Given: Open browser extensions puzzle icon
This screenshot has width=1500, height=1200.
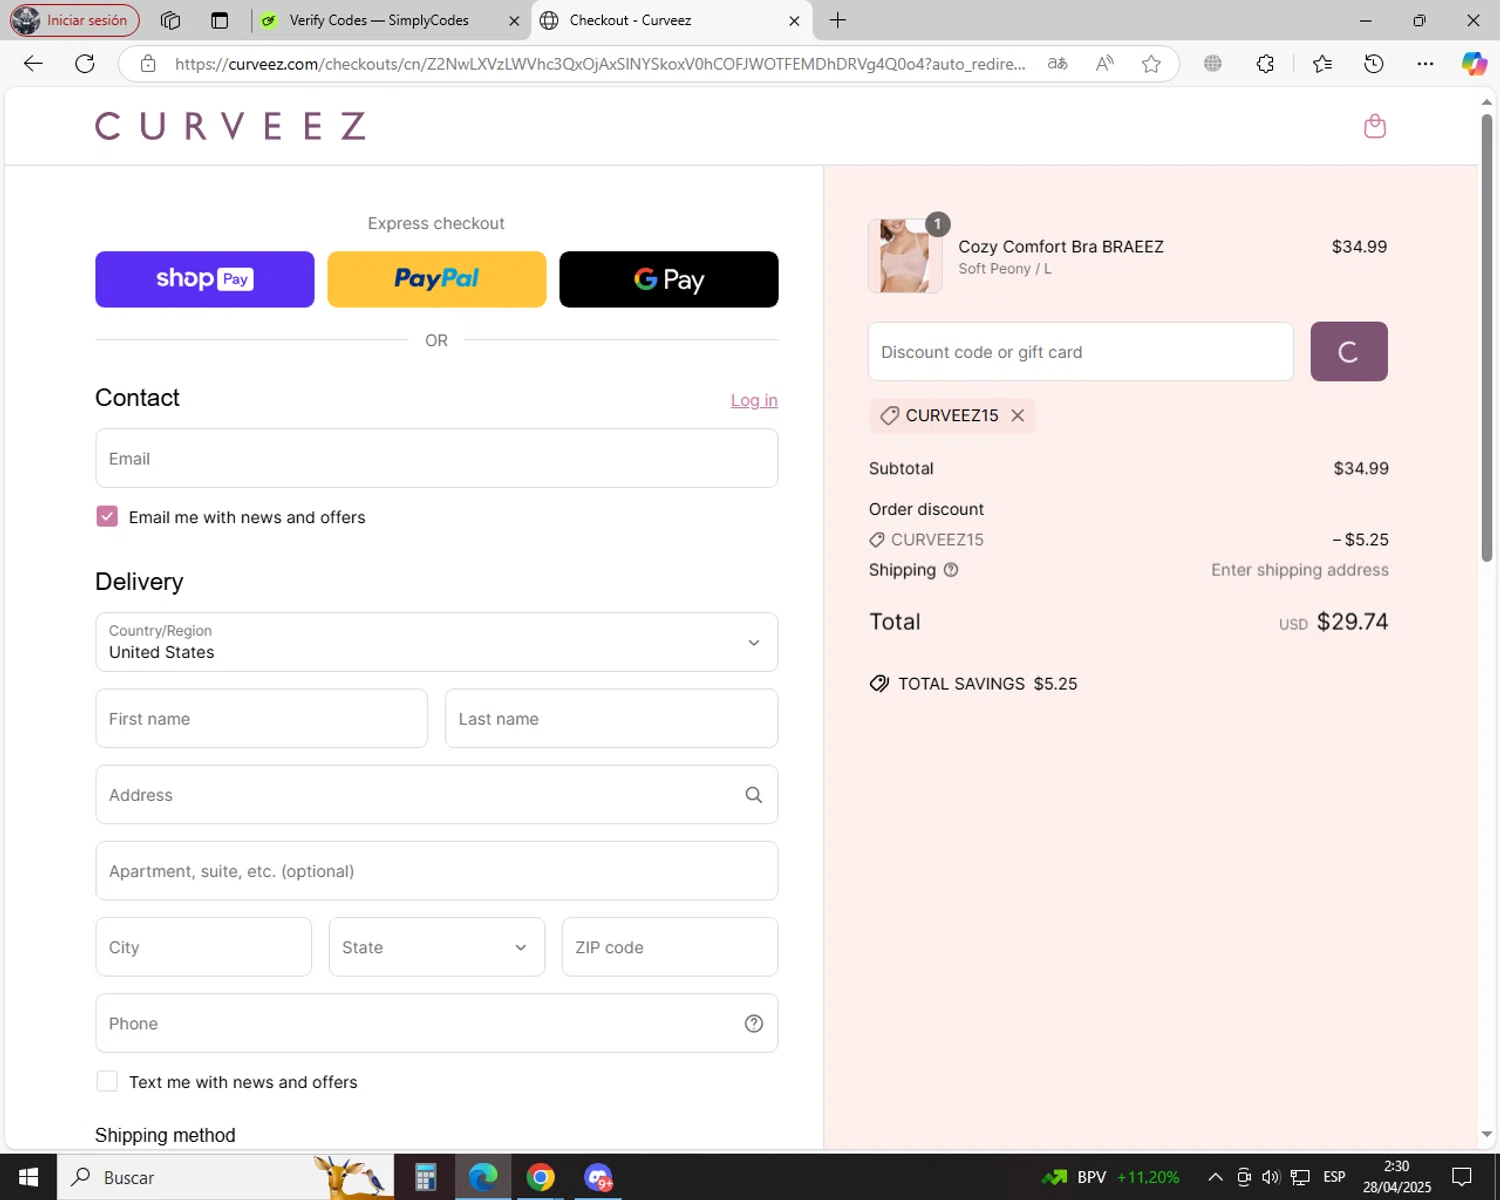Looking at the screenshot, I should point(1265,64).
